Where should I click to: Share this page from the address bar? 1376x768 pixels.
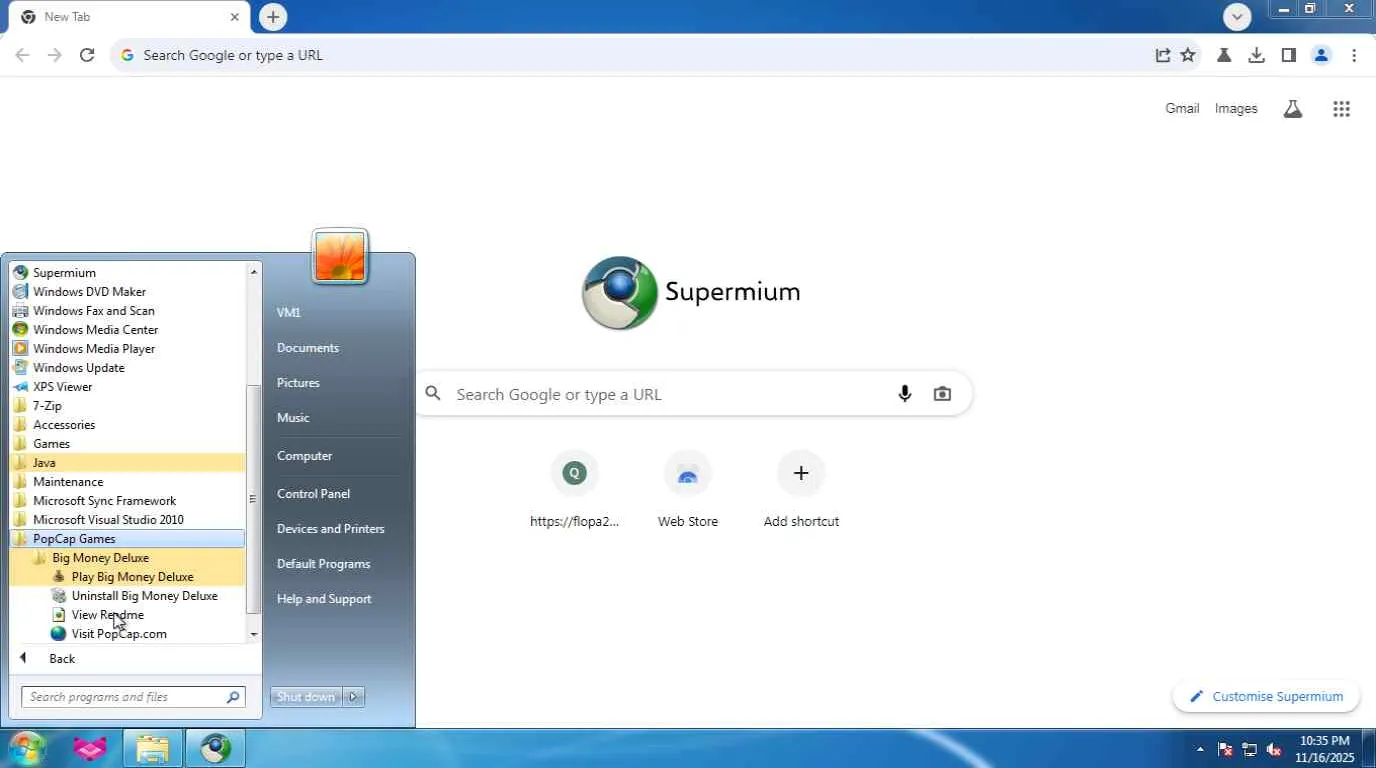[x=1162, y=55]
